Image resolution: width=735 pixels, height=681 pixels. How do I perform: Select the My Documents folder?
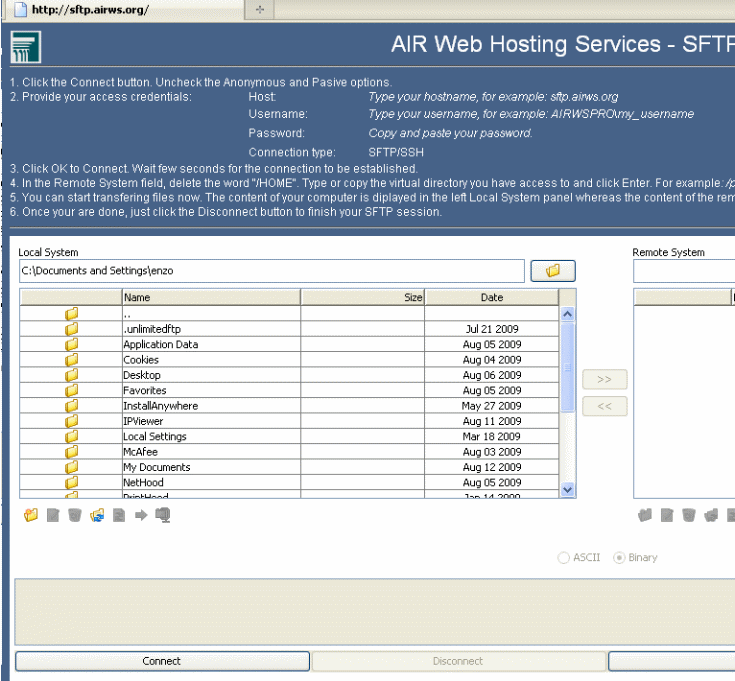point(156,467)
